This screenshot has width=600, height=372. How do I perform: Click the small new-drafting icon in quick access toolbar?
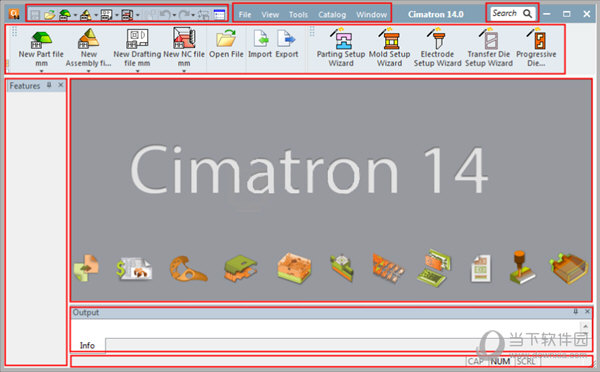[x=106, y=15]
